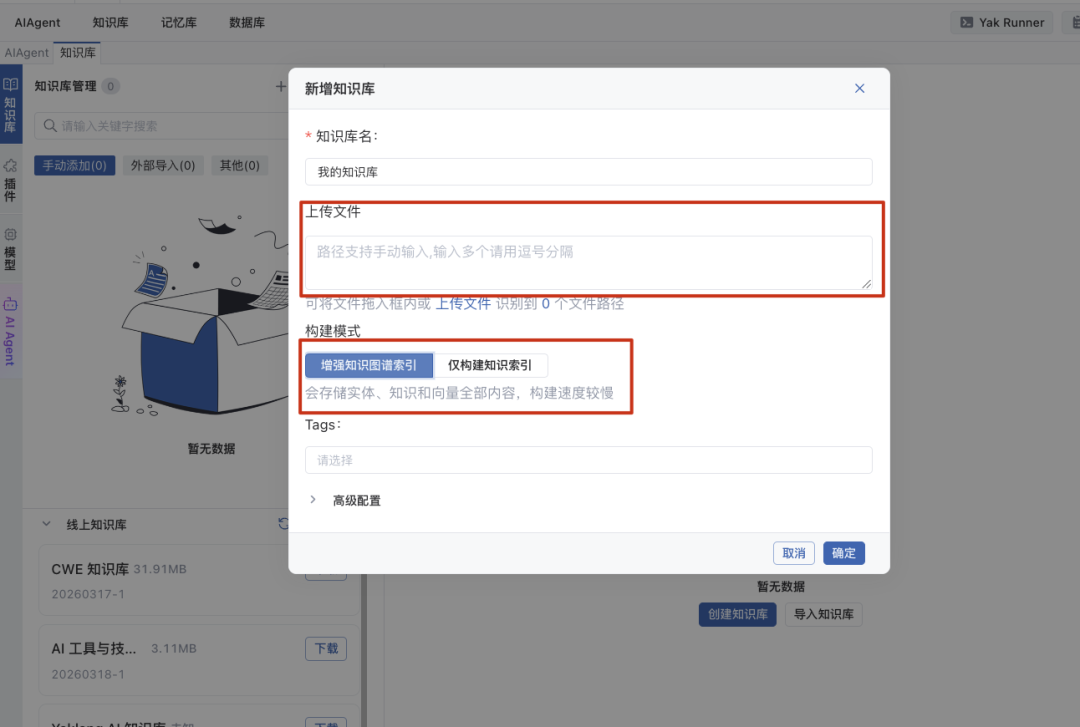Click the 20260317-1 version text
The height and width of the screenshot is (727, 1080).
click(x=88, y=594)
